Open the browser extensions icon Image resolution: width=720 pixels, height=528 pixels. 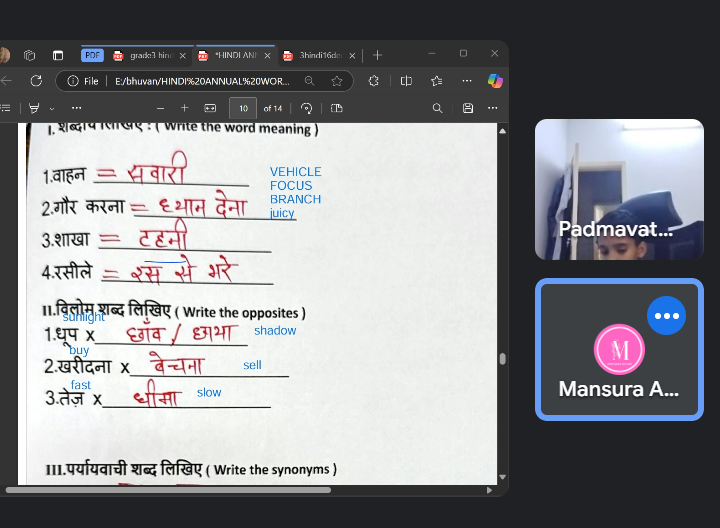374,81
